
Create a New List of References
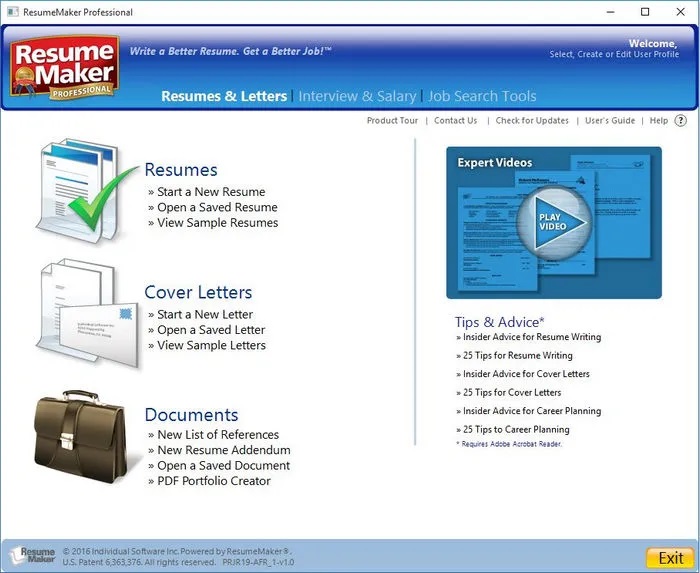(x=218, y=435)
